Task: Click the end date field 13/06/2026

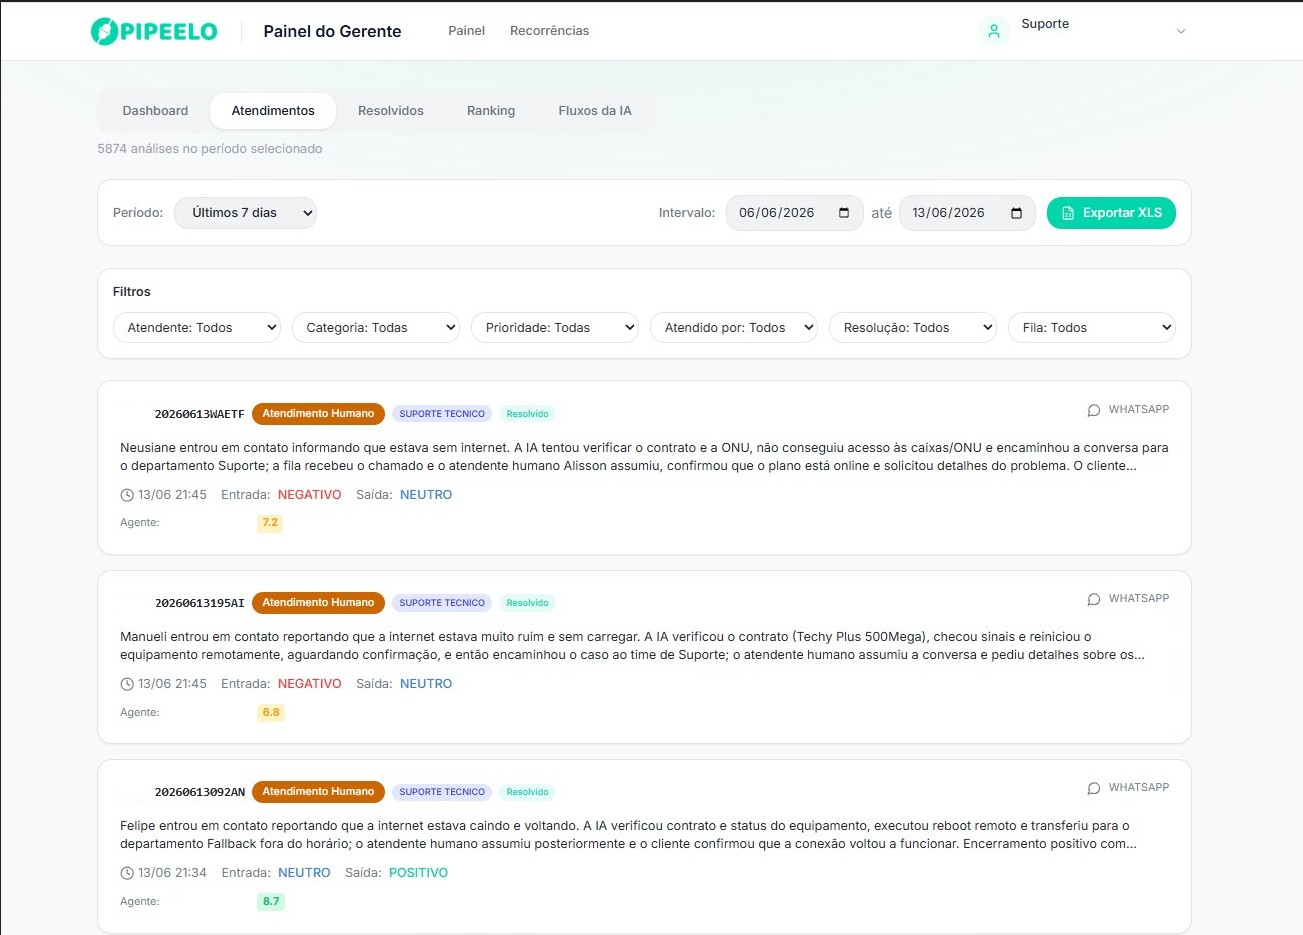Action: click(967, 213)
